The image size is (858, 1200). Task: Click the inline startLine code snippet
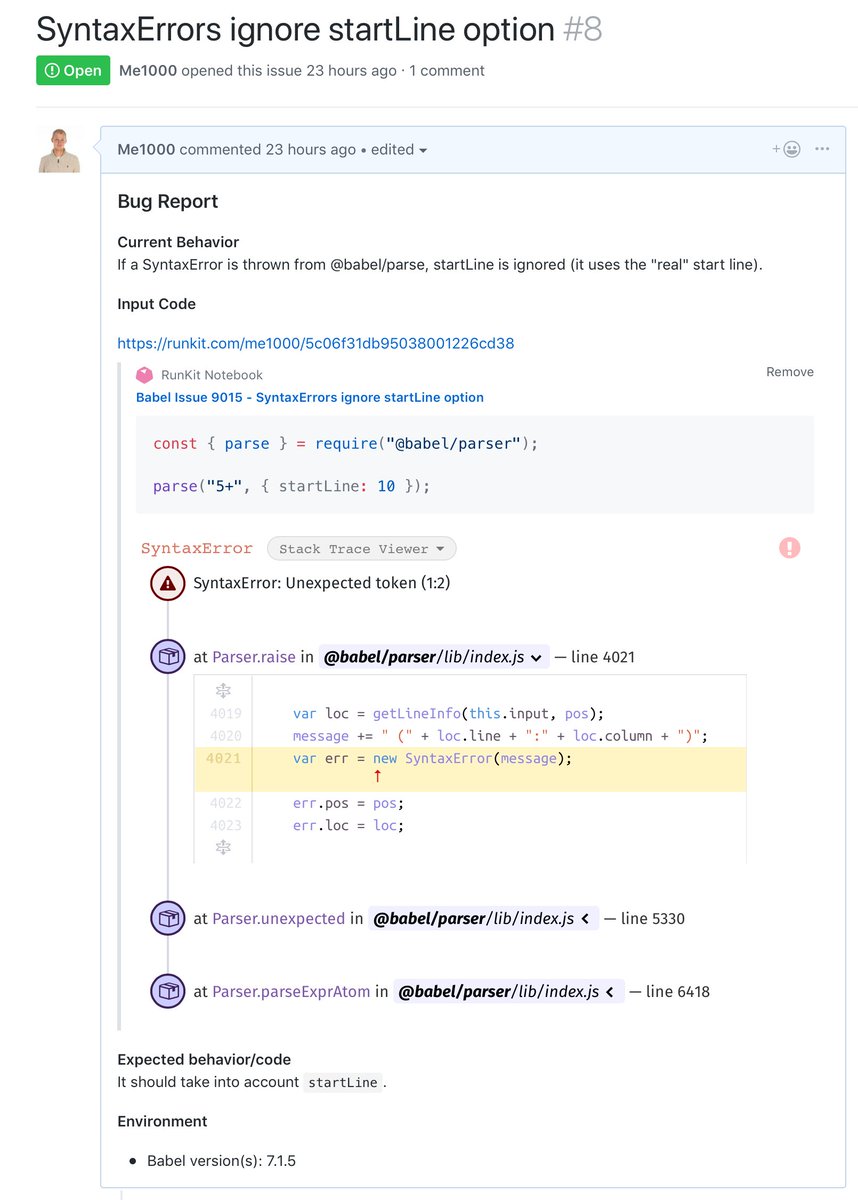tap(344, 1082)
